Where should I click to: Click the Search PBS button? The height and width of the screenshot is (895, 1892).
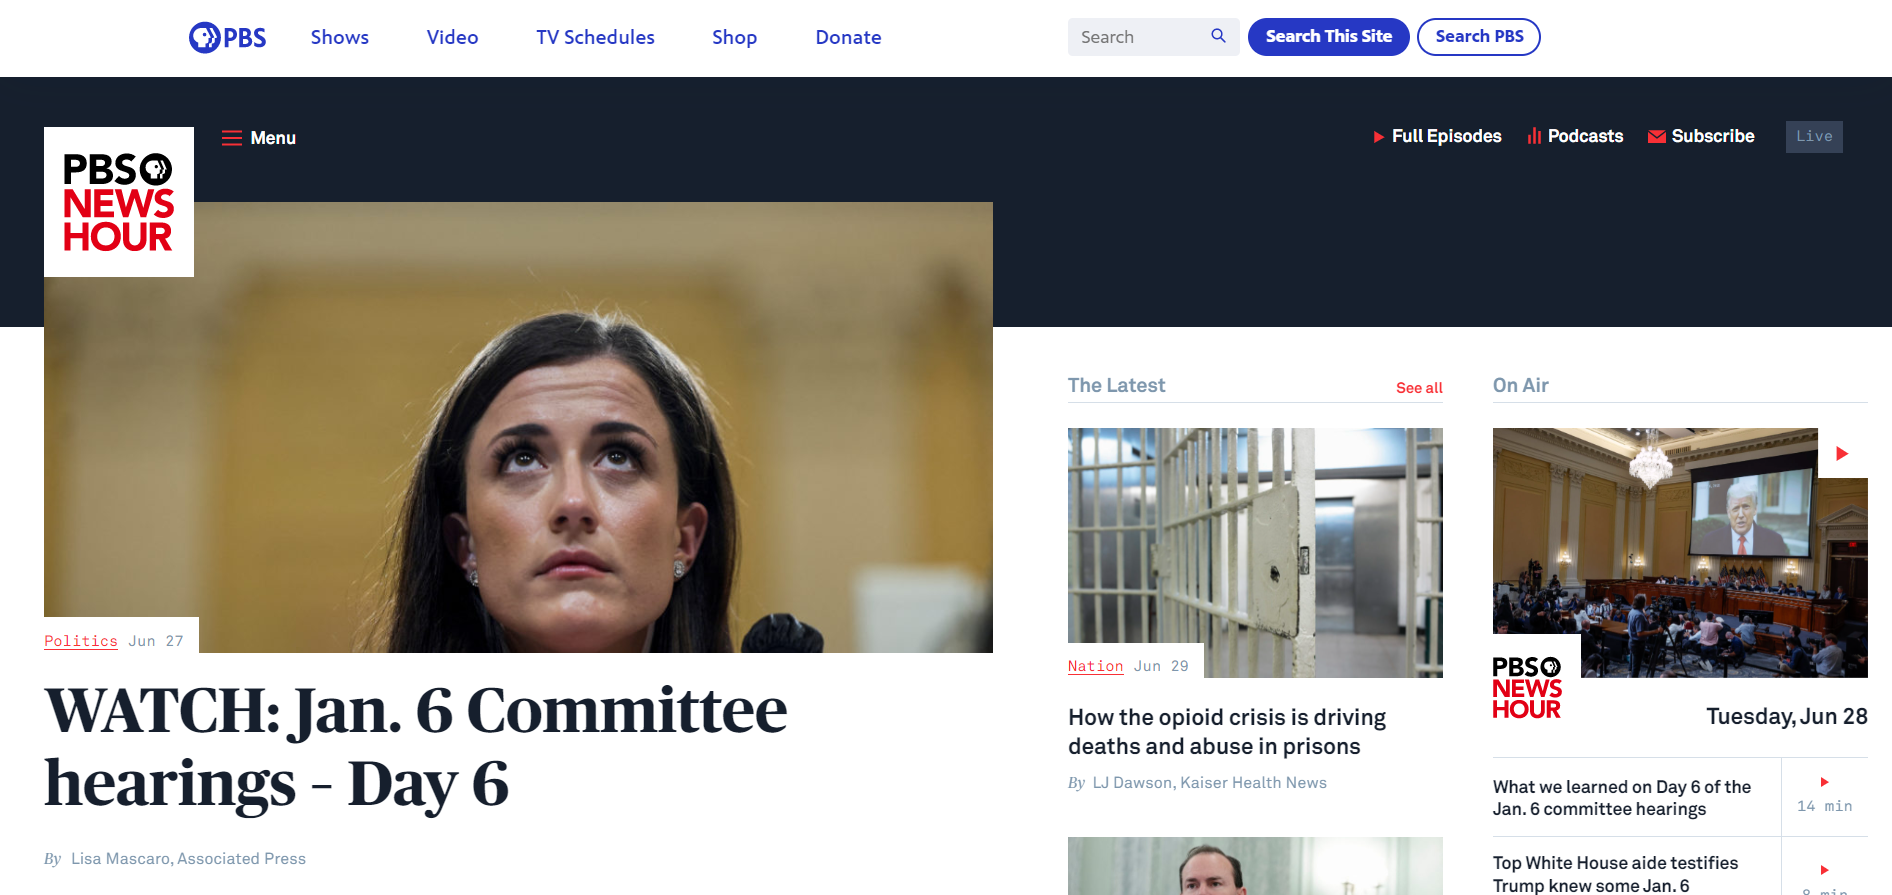click(1479, 37)
